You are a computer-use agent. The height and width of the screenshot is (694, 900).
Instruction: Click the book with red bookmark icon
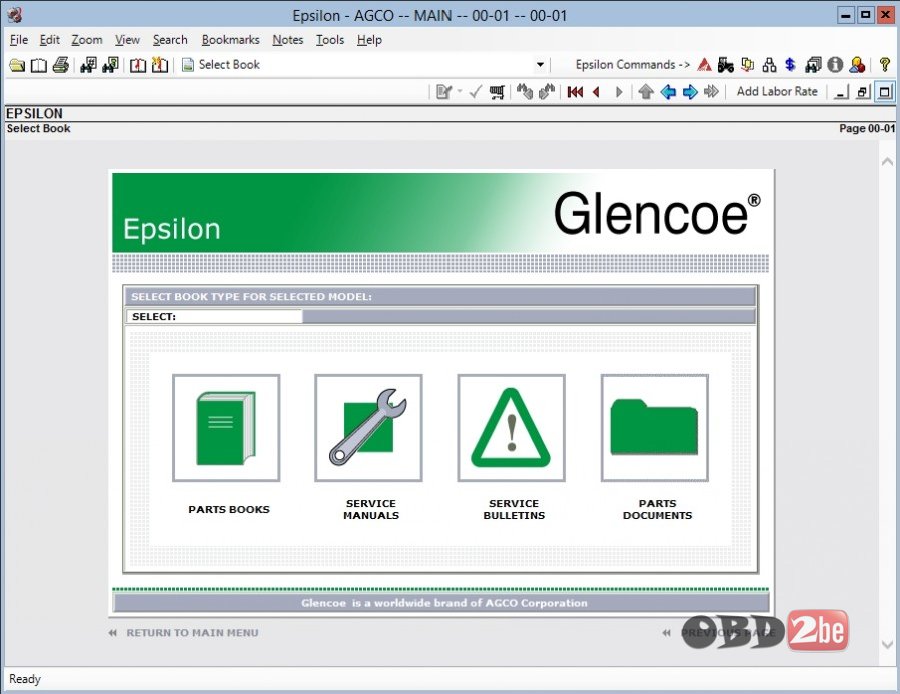point(138,65)
